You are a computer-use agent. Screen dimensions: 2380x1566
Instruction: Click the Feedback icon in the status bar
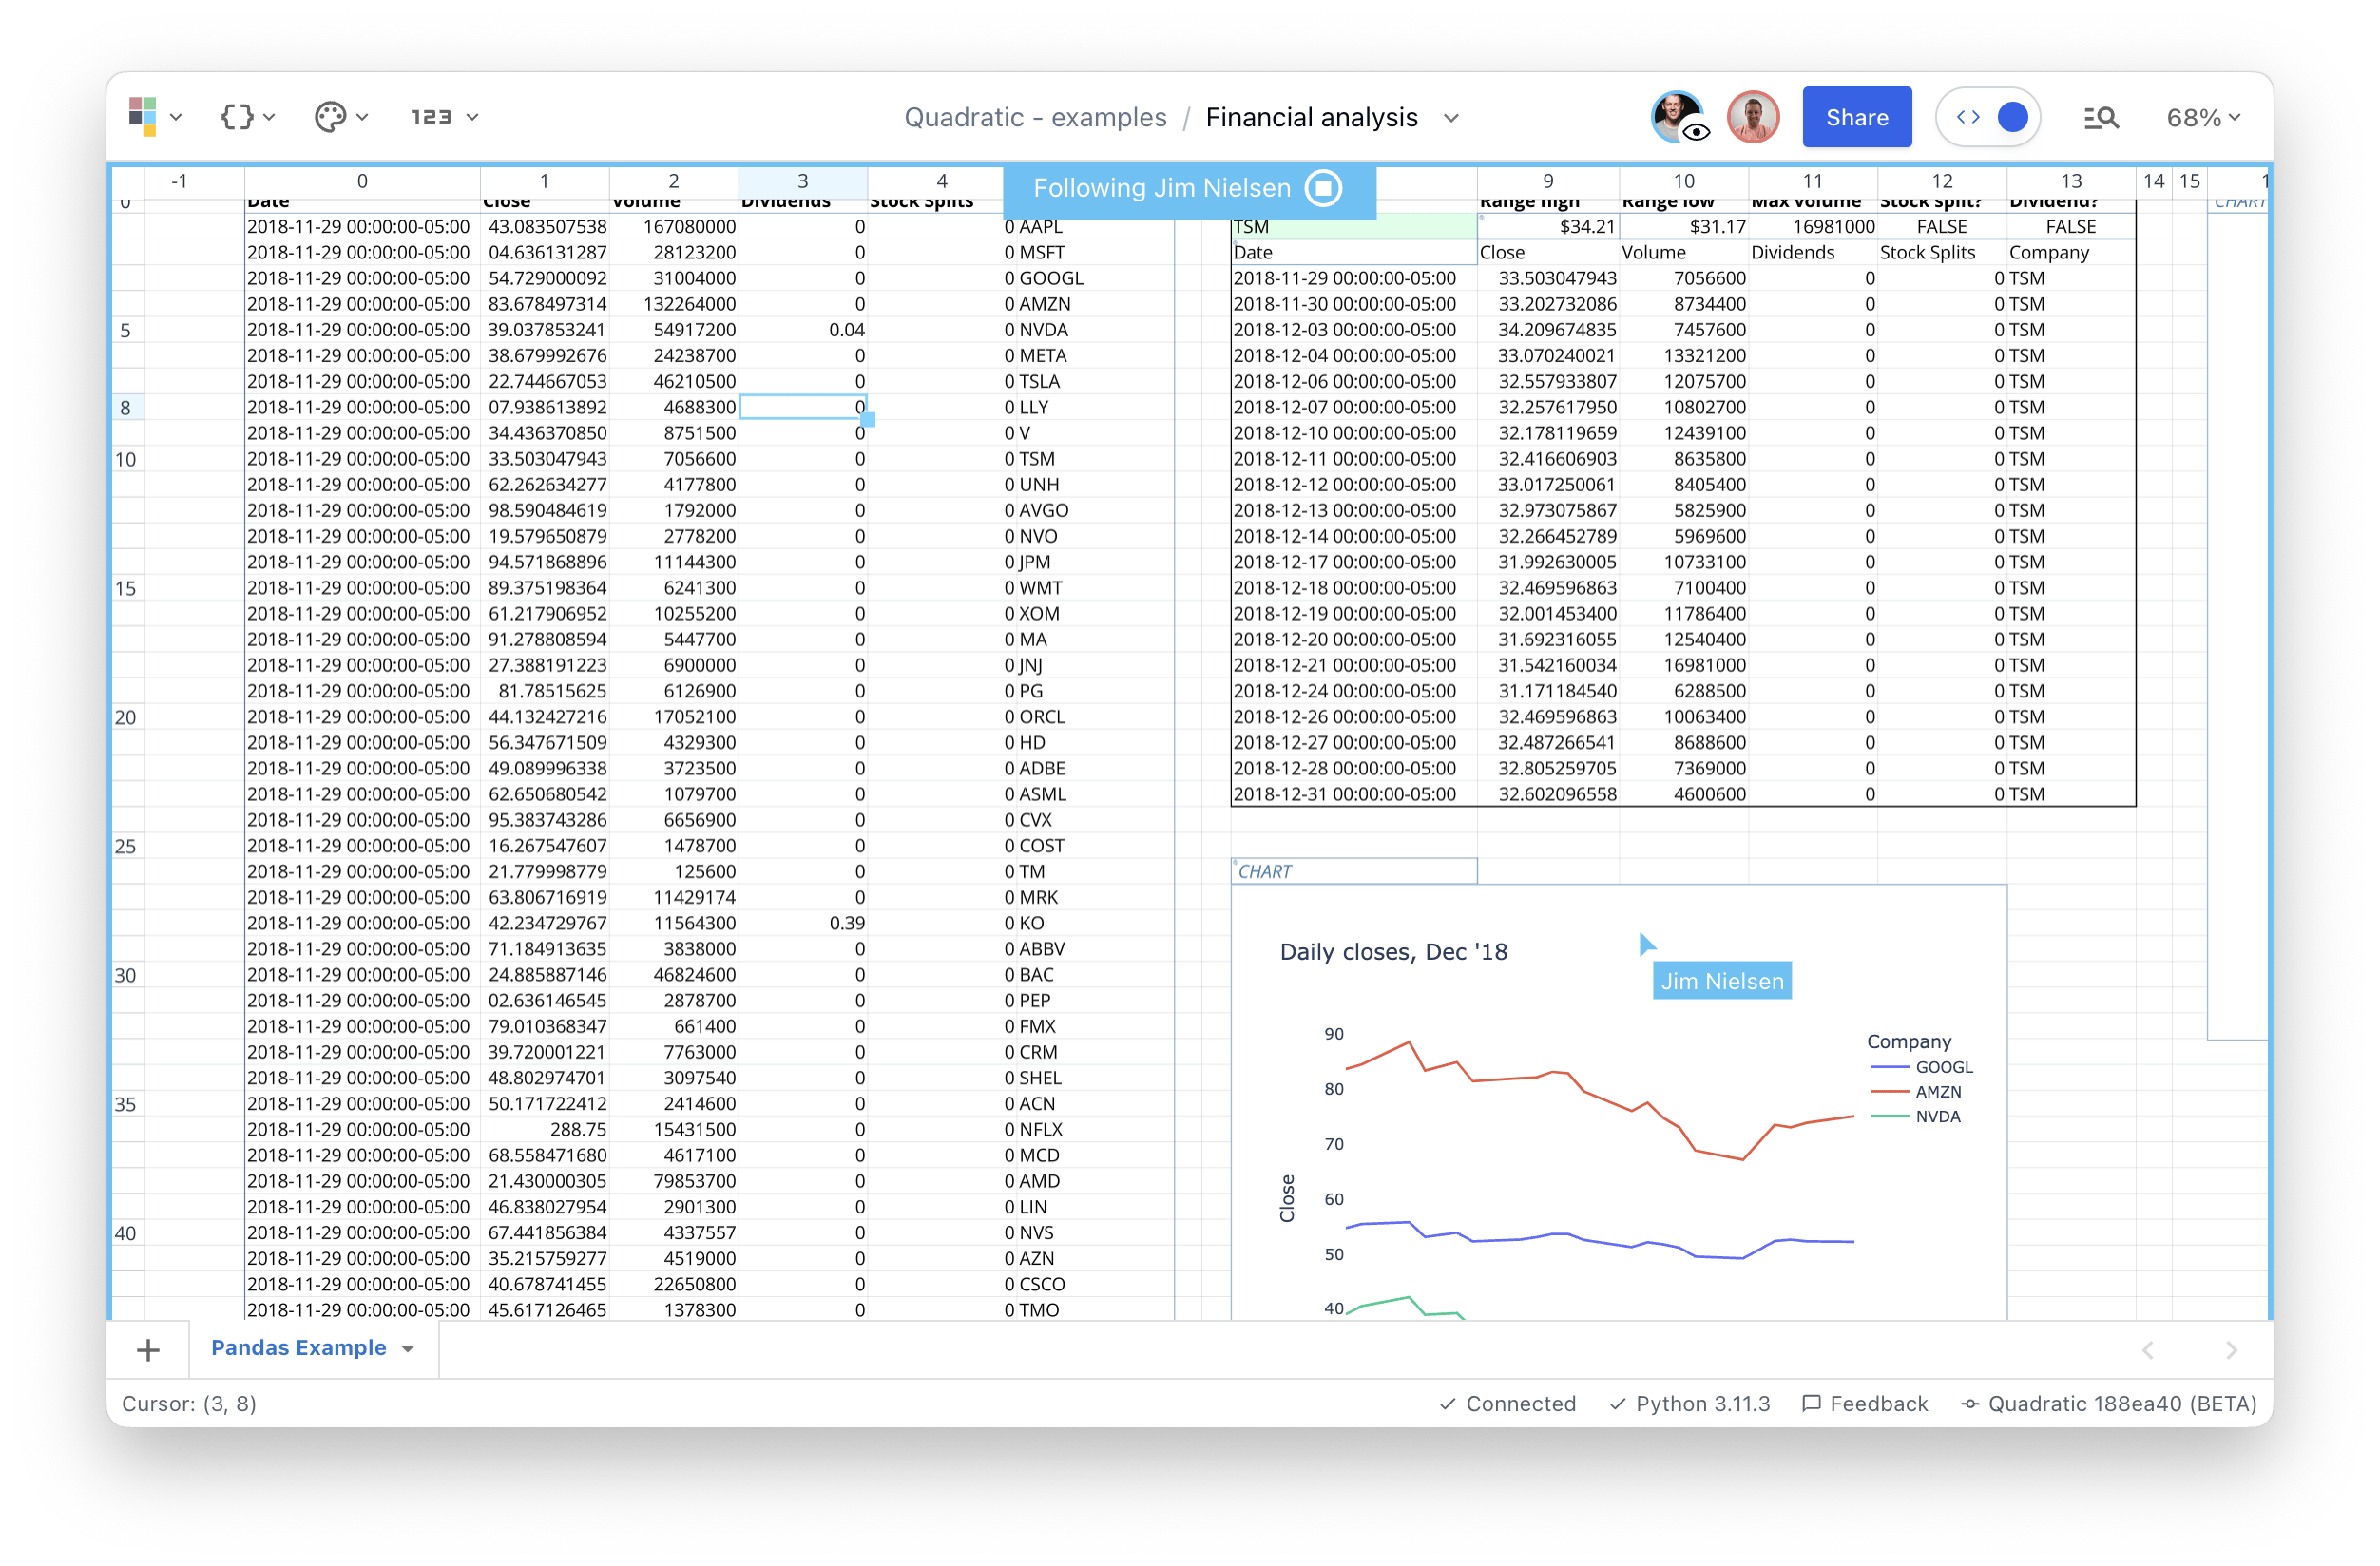point(1812,1403)
